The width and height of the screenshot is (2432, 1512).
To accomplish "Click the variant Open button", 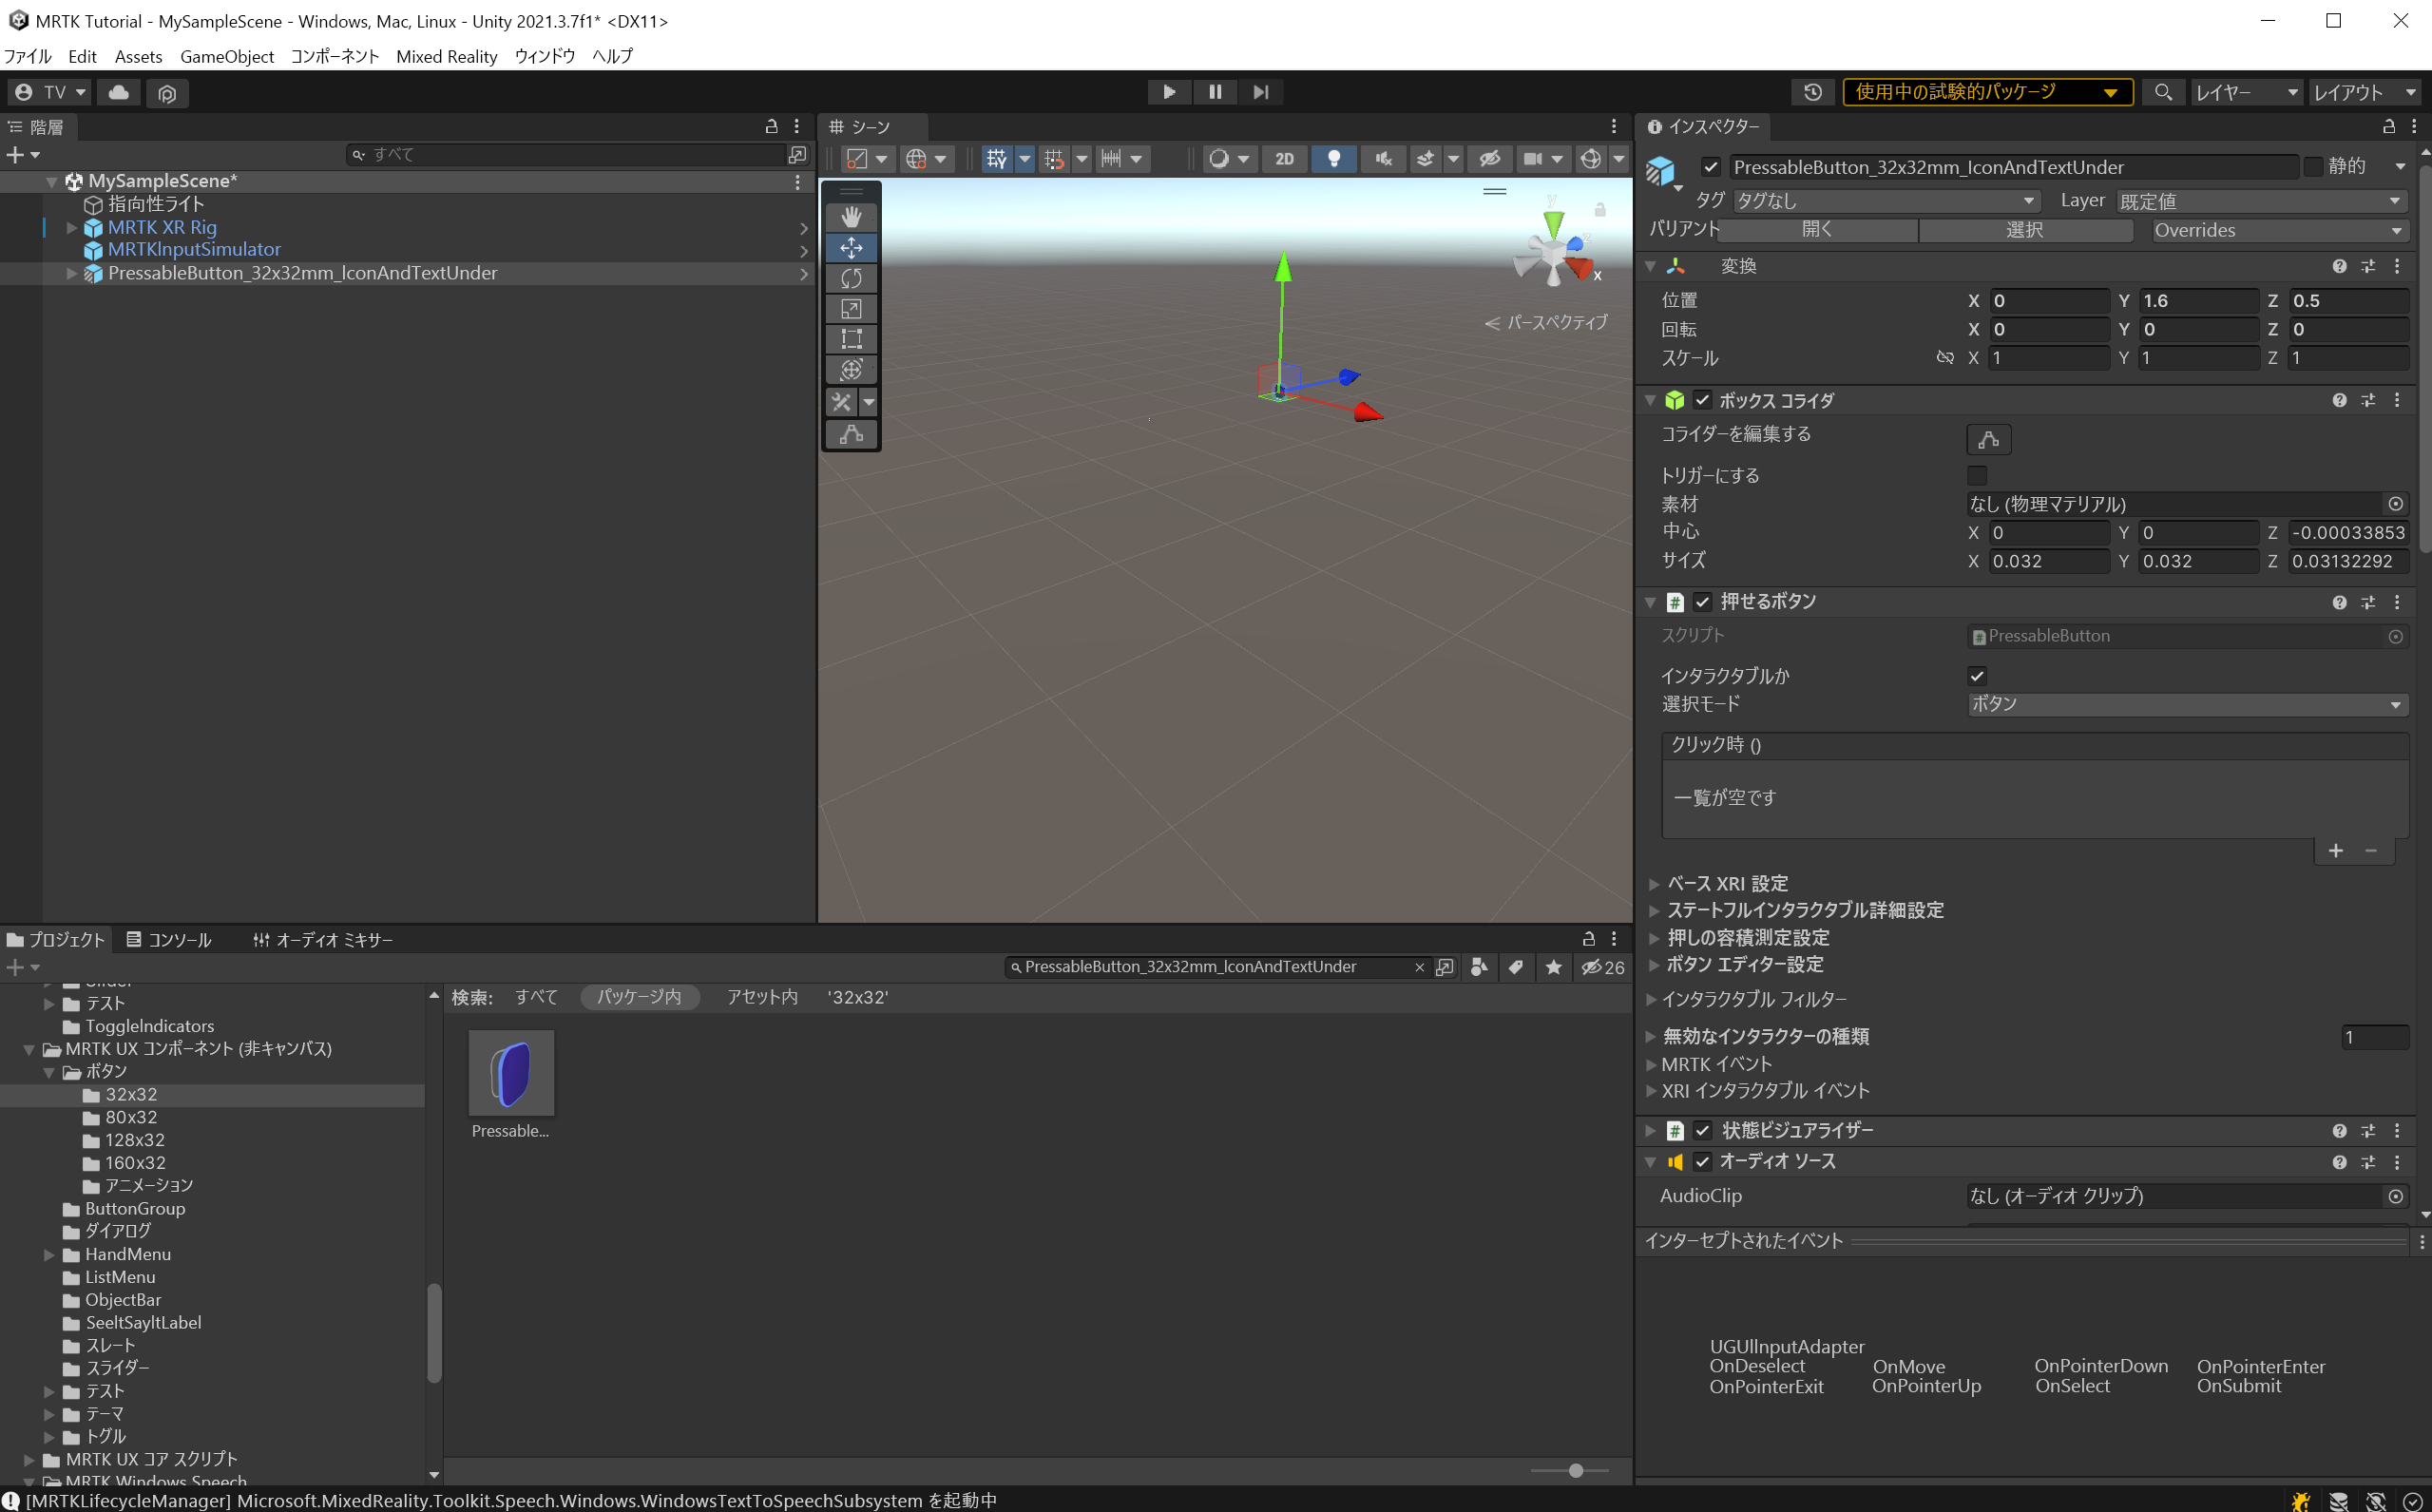I will (x=1817, y=230).
